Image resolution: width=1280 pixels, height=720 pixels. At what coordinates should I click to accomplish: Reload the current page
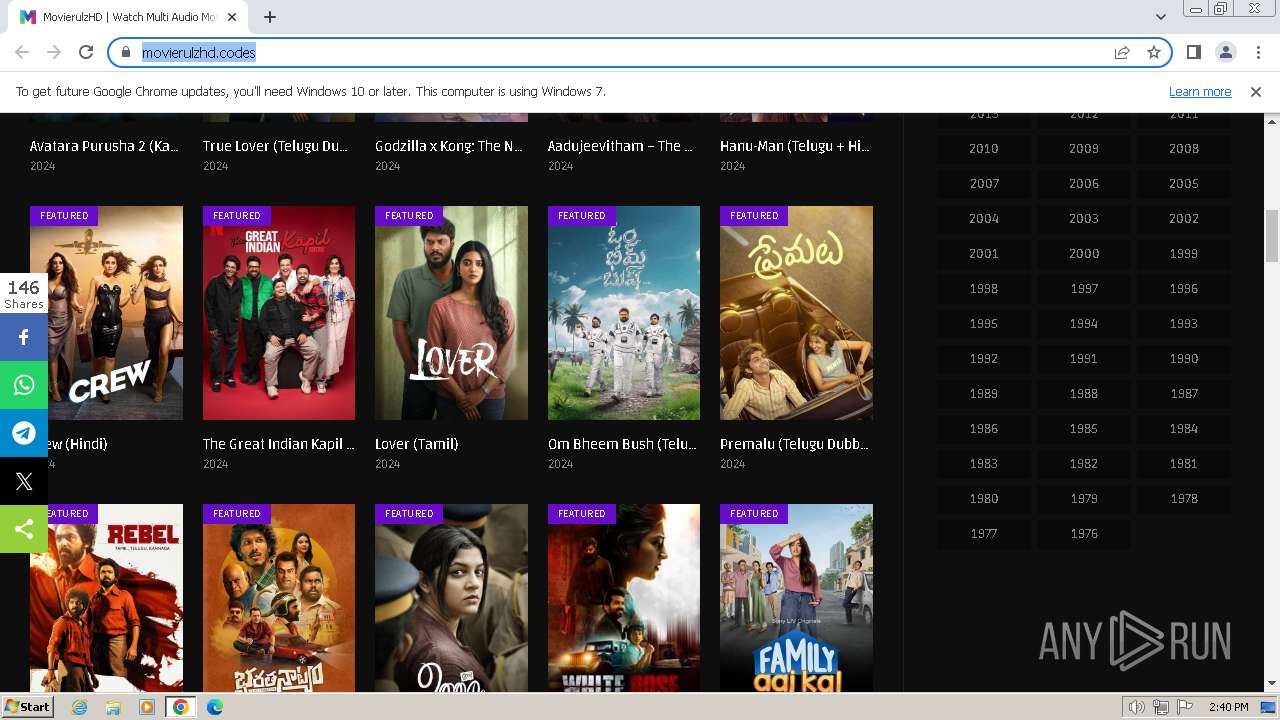tap(86, 52)
